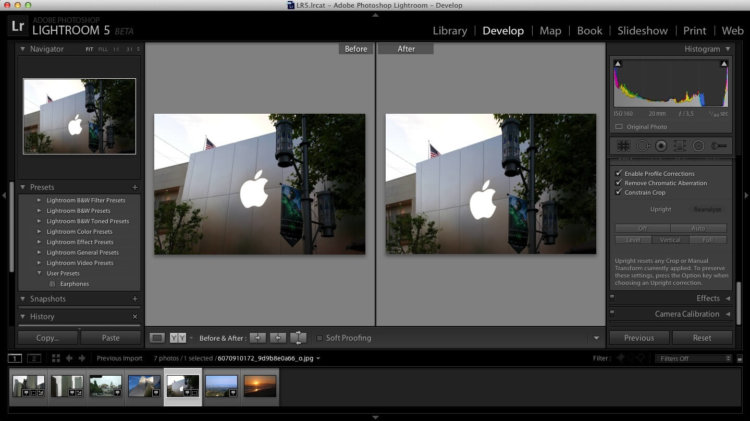Screen dimensions: 750x421
Task: Select the Red Eye Correction tool icon
Action: (x=661, y=145)
